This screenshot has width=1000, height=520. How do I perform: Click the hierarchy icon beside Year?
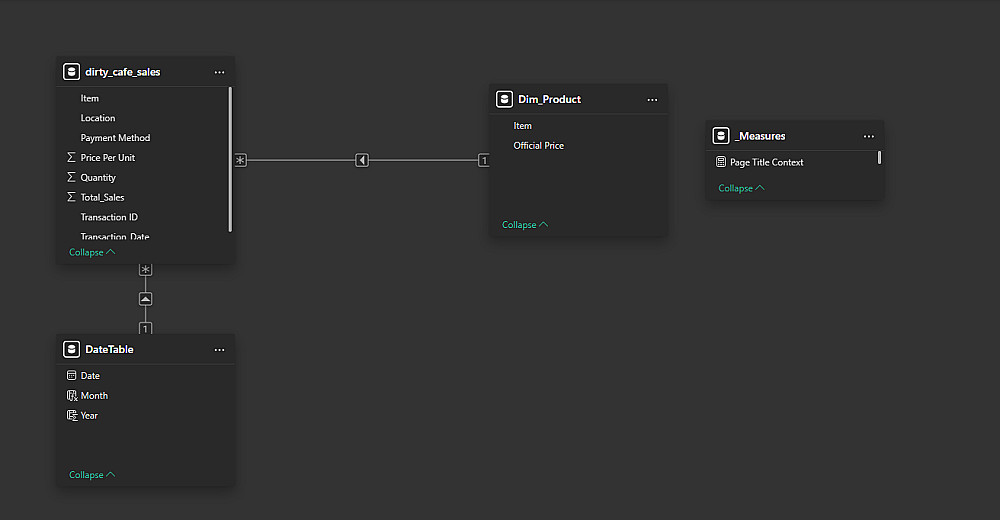(x=71, y=416)
